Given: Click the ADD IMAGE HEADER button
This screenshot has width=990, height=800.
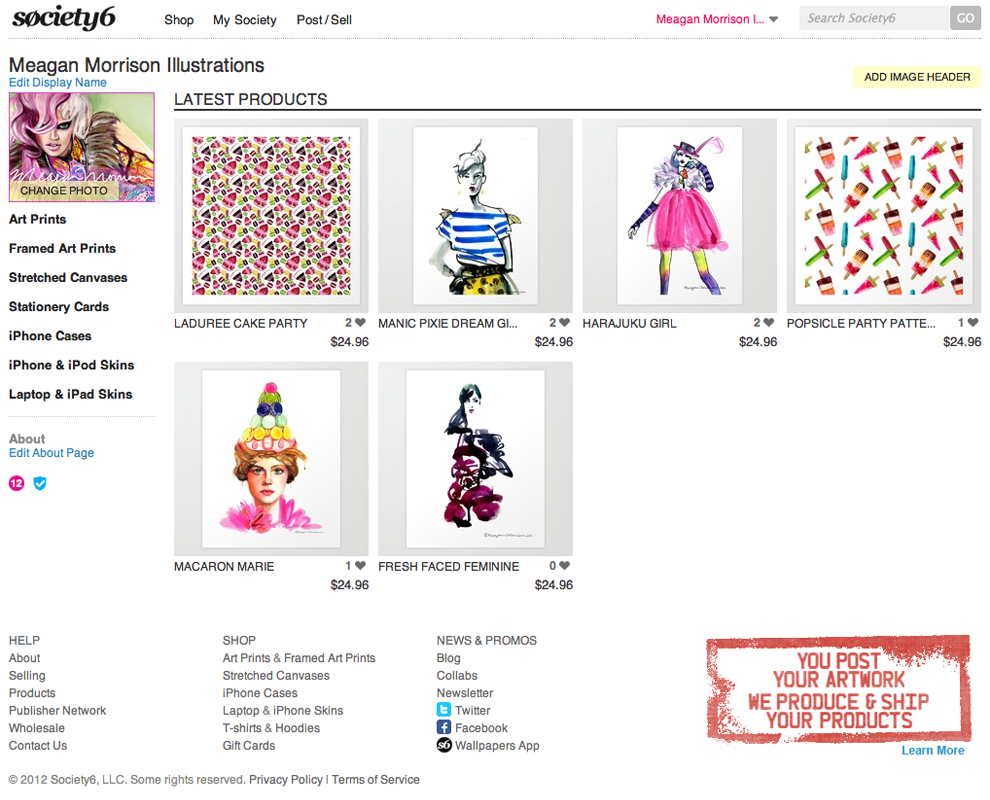Looking at the screenshot, I should click(x=917, y=77).
